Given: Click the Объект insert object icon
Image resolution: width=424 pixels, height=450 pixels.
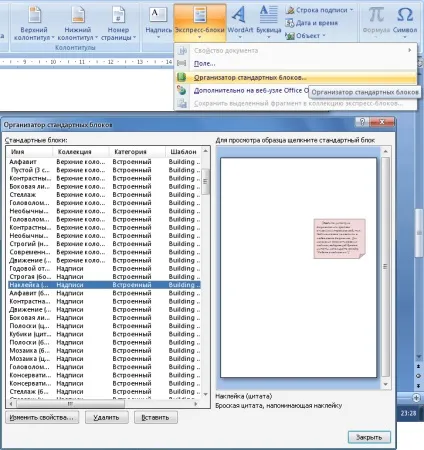Looking at the screenshot, I should click(290, 36).
